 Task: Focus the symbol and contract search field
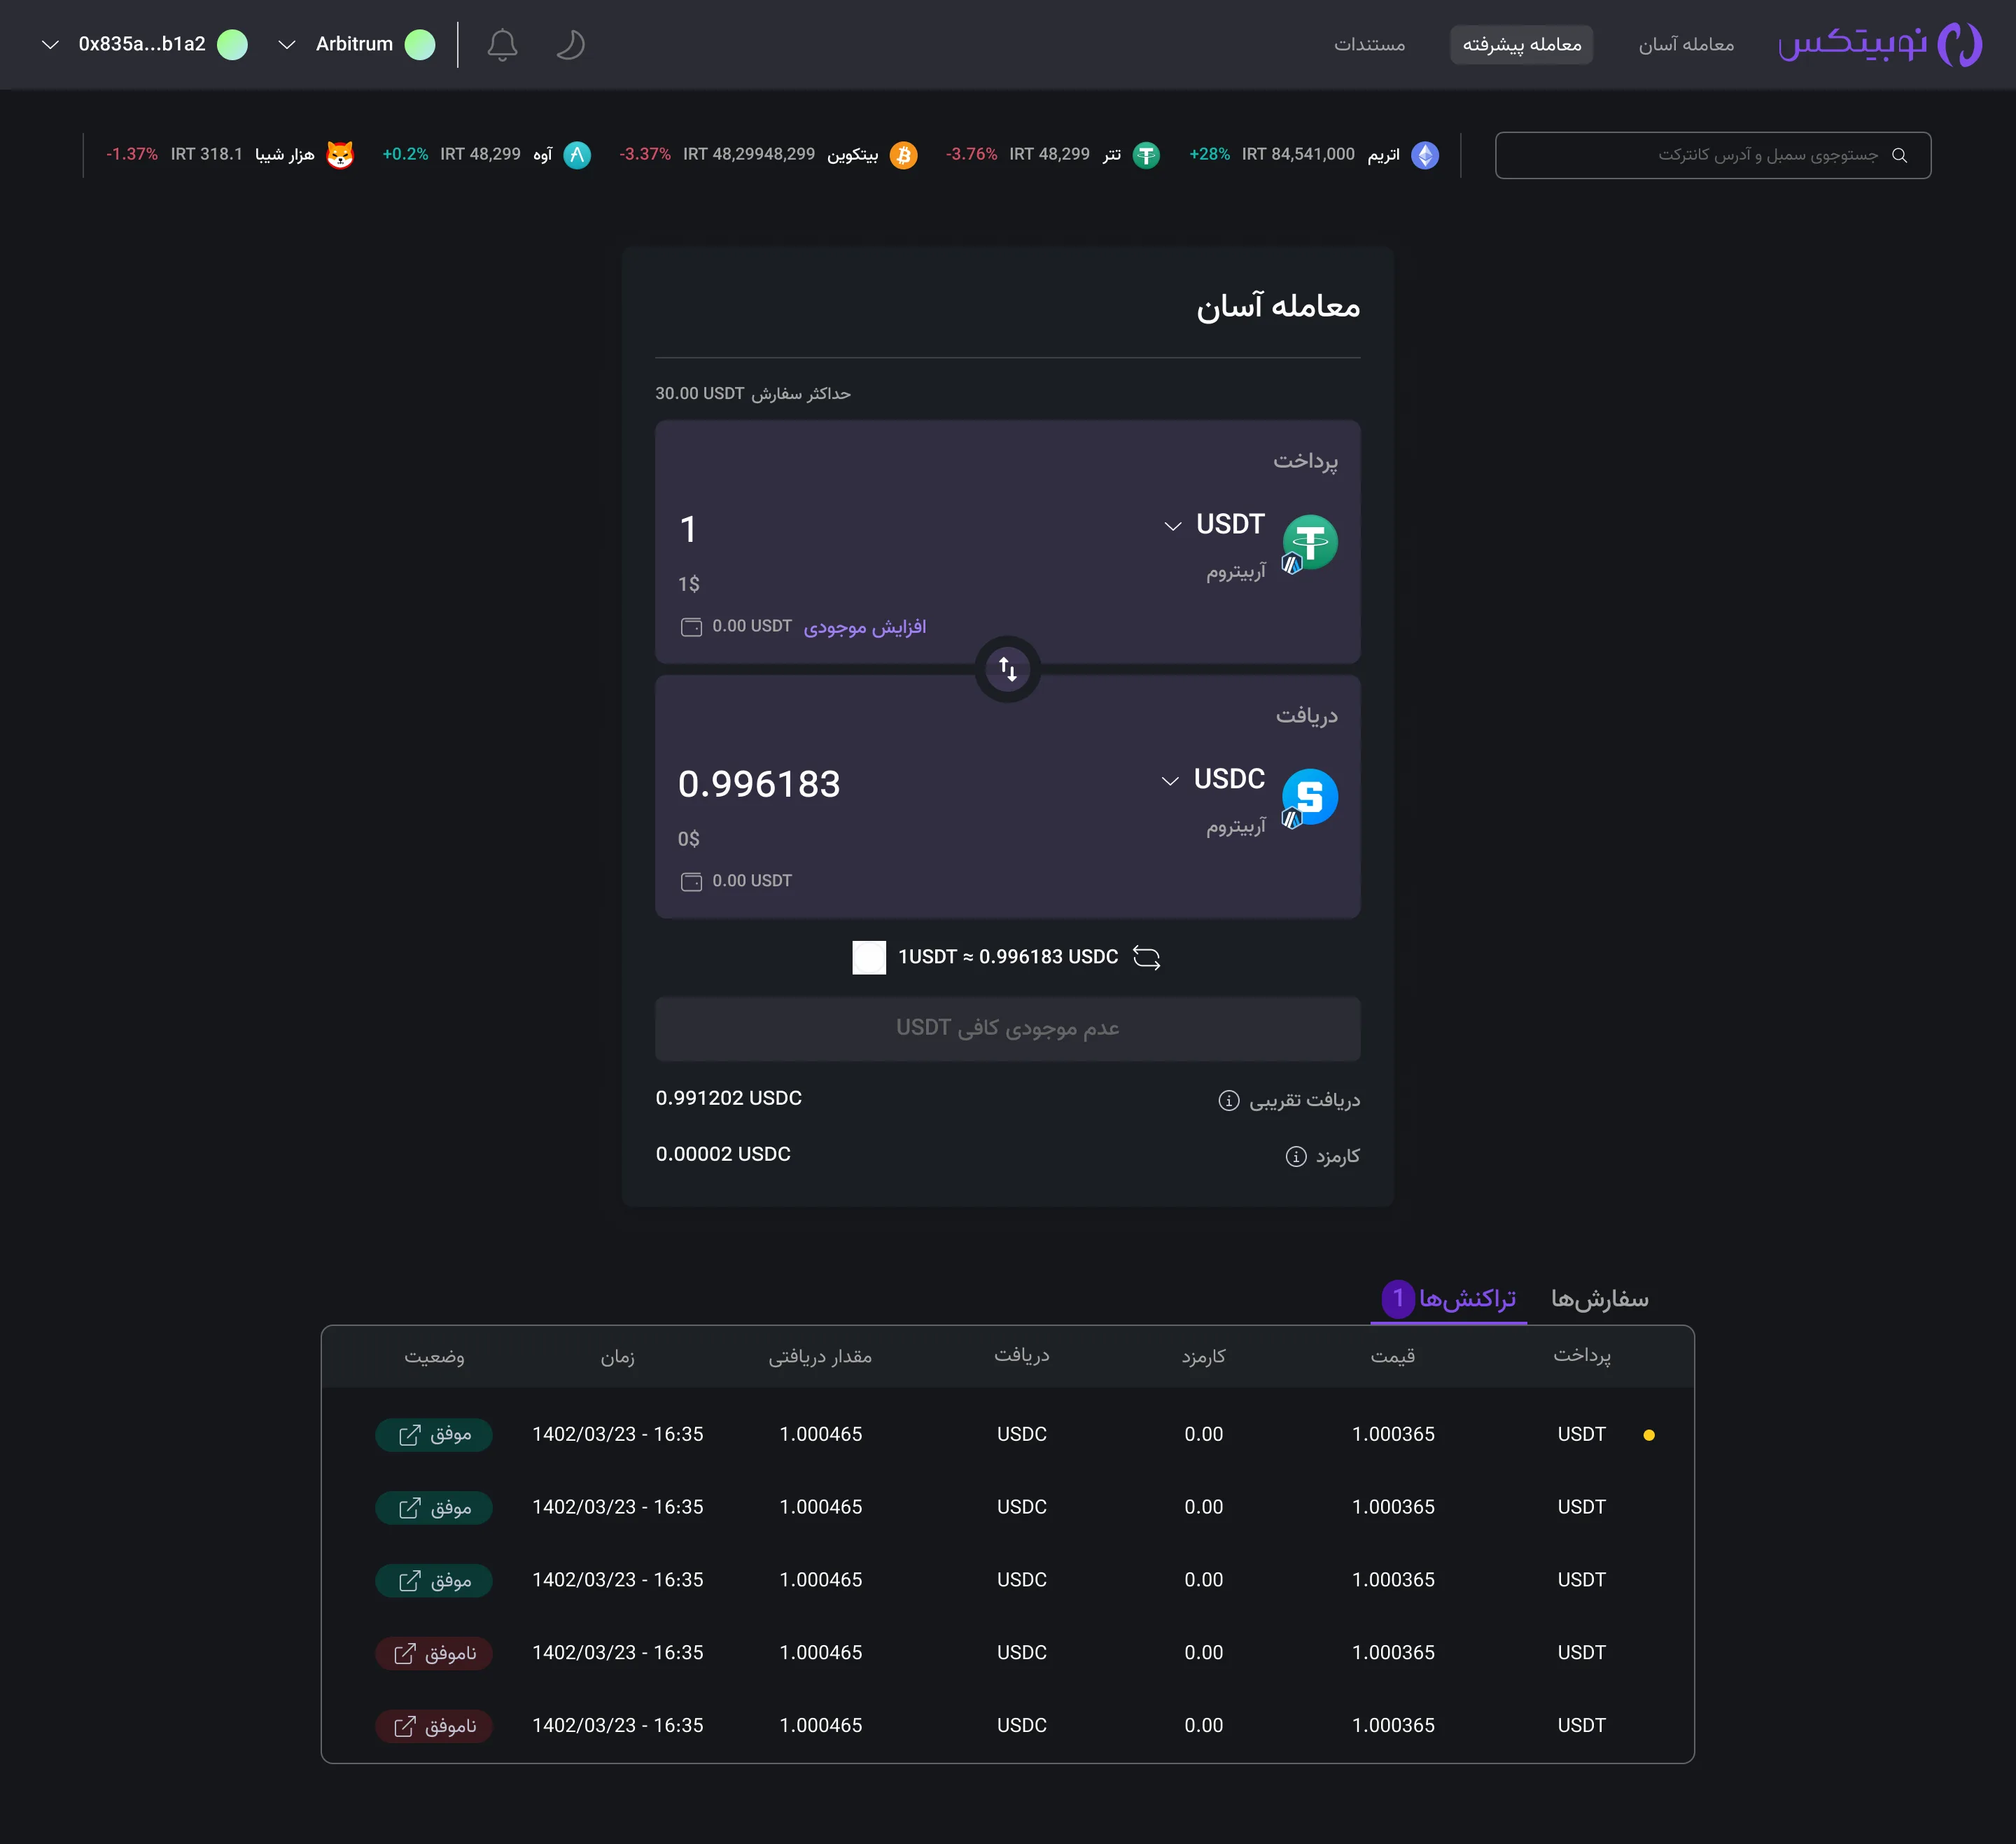click(x=1712, y=155)
